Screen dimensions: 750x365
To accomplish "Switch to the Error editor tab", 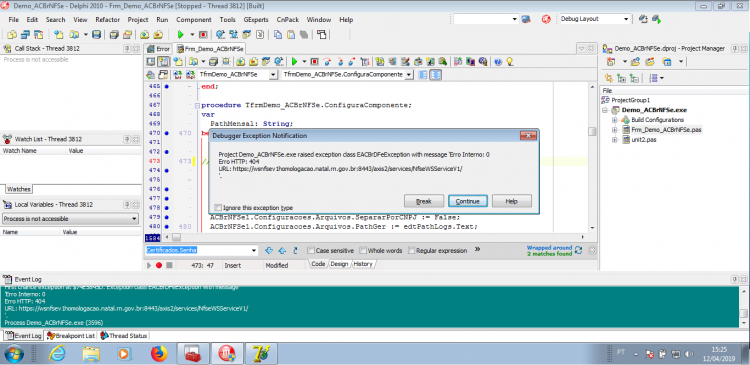I will 159,49.
